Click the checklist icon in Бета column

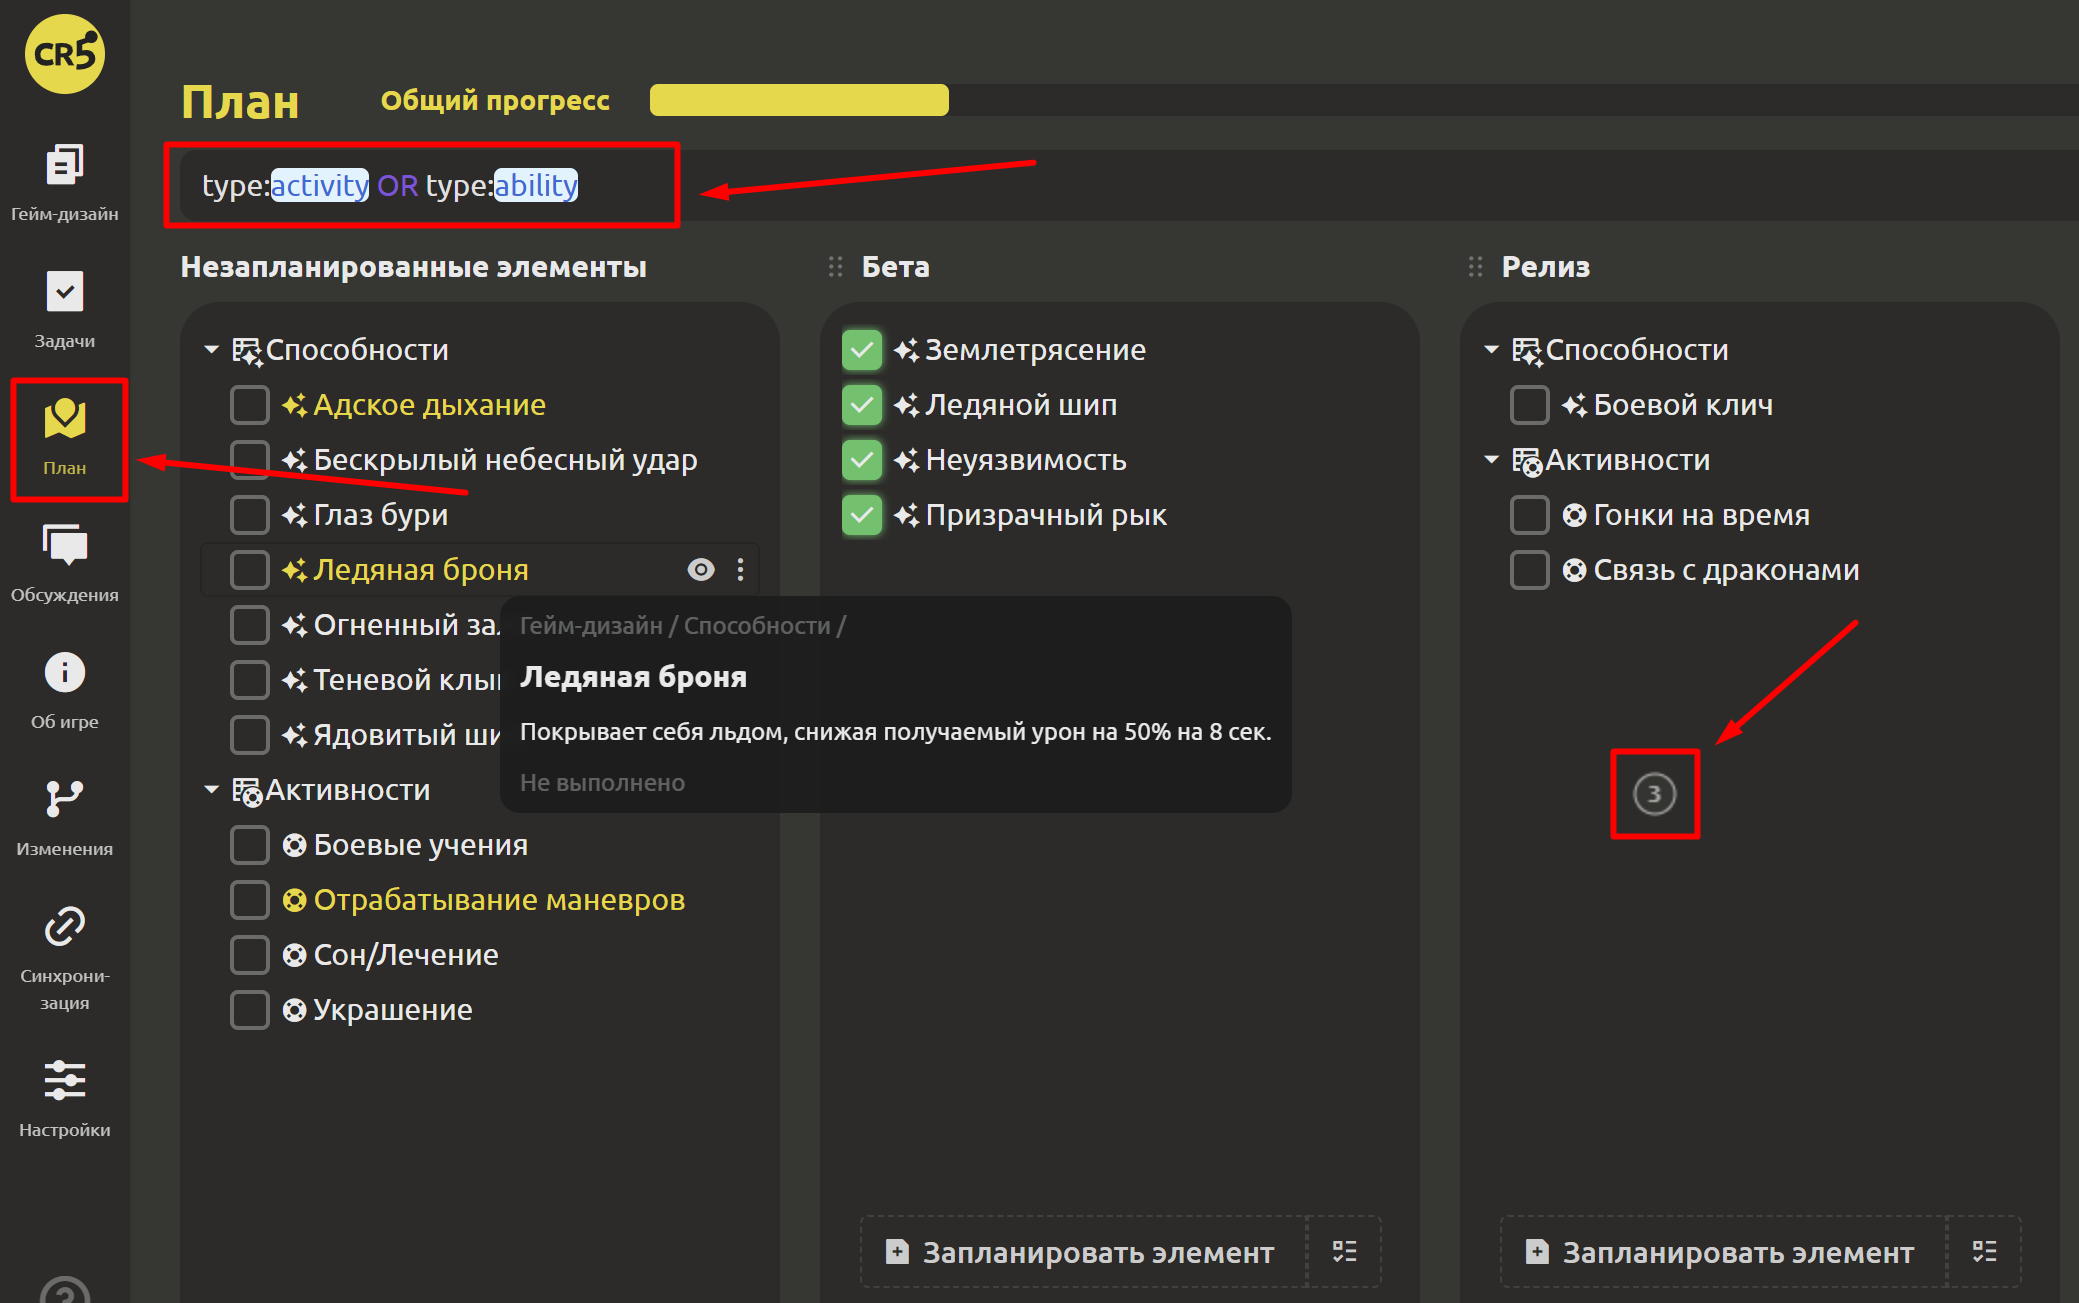pos(1344,1251)
